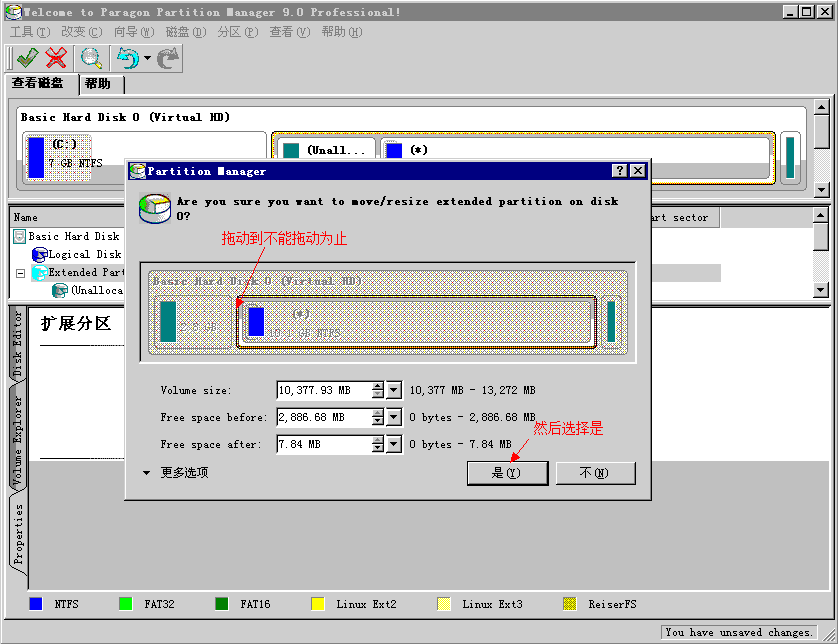
Task: Cancel with the 不(N) button
Action: tap(594, 473)
